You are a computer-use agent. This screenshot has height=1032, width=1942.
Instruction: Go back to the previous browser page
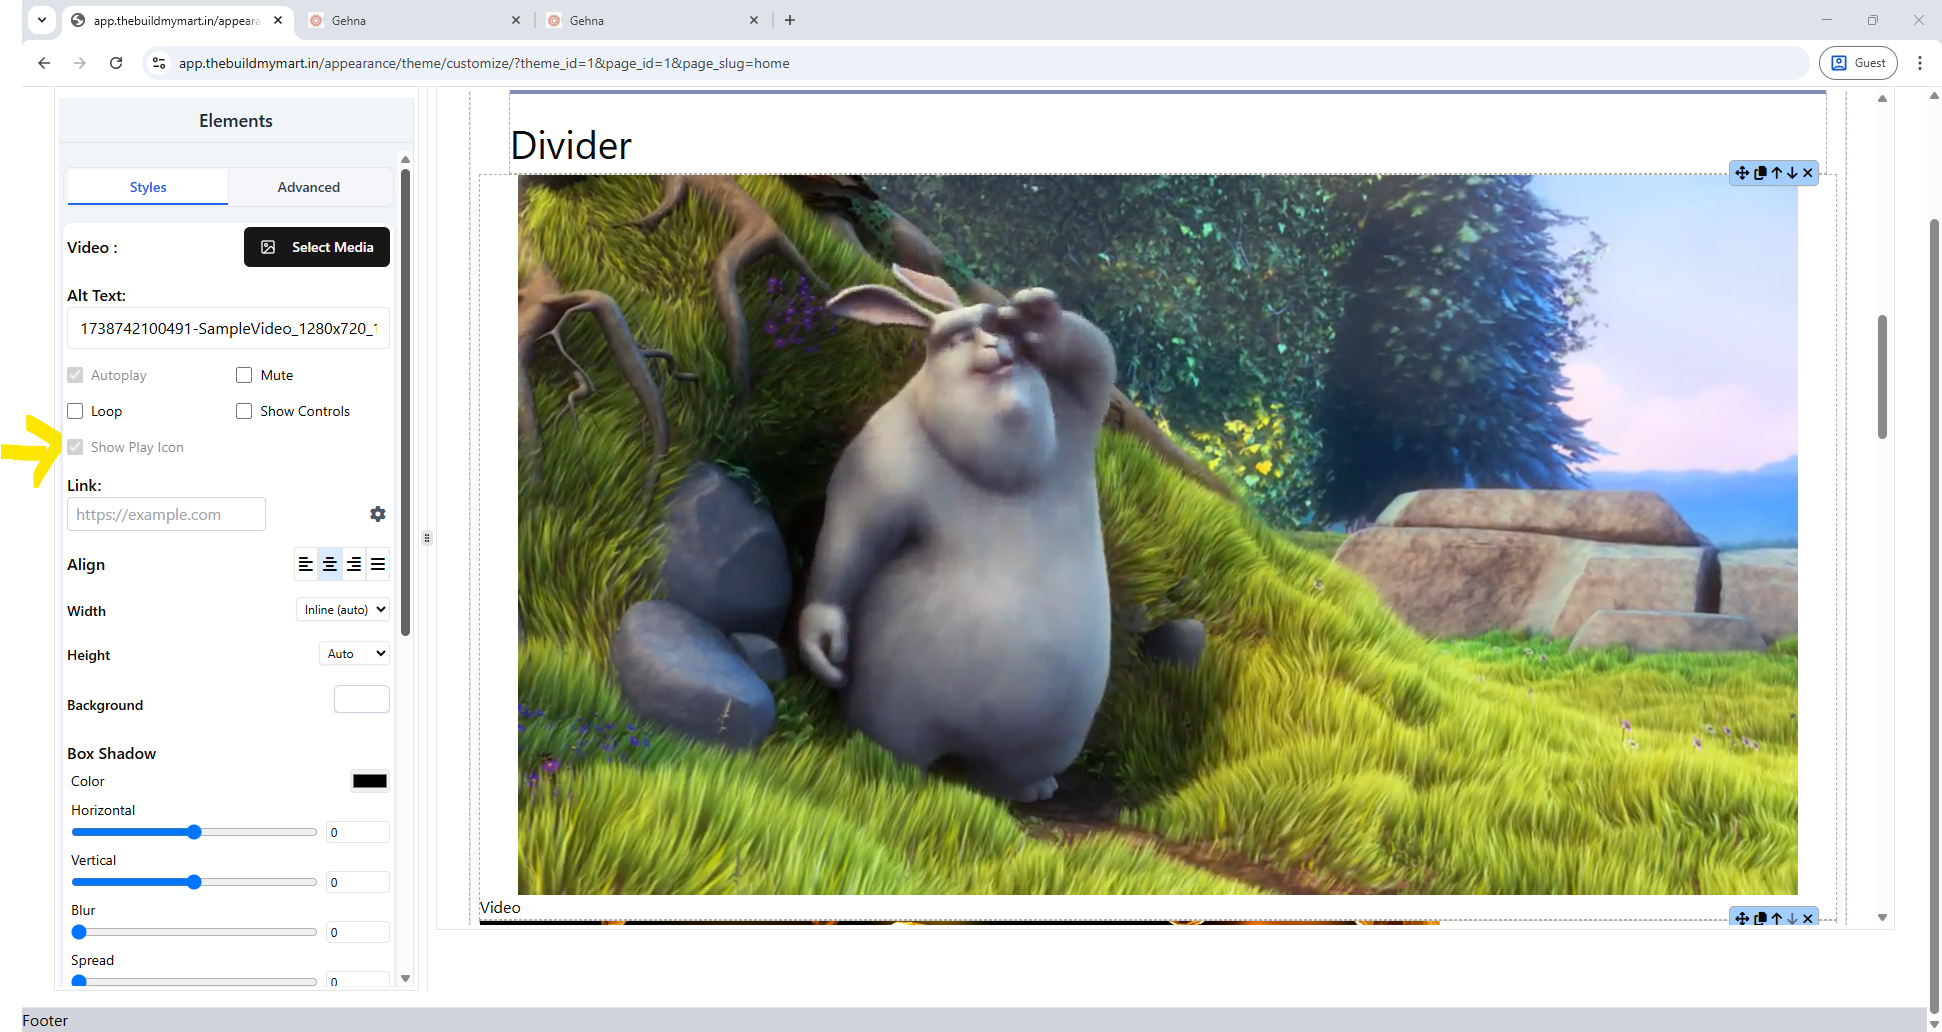click(44, 63)
